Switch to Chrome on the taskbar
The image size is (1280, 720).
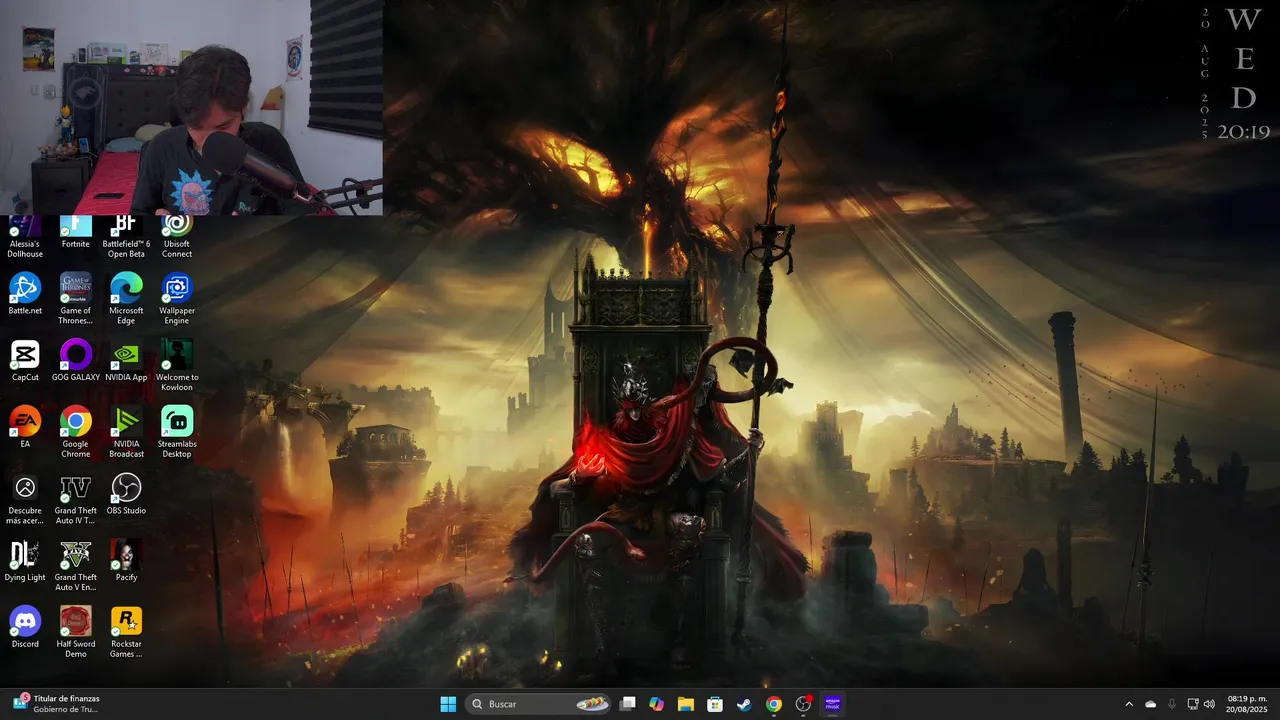(x=774, y=704)
